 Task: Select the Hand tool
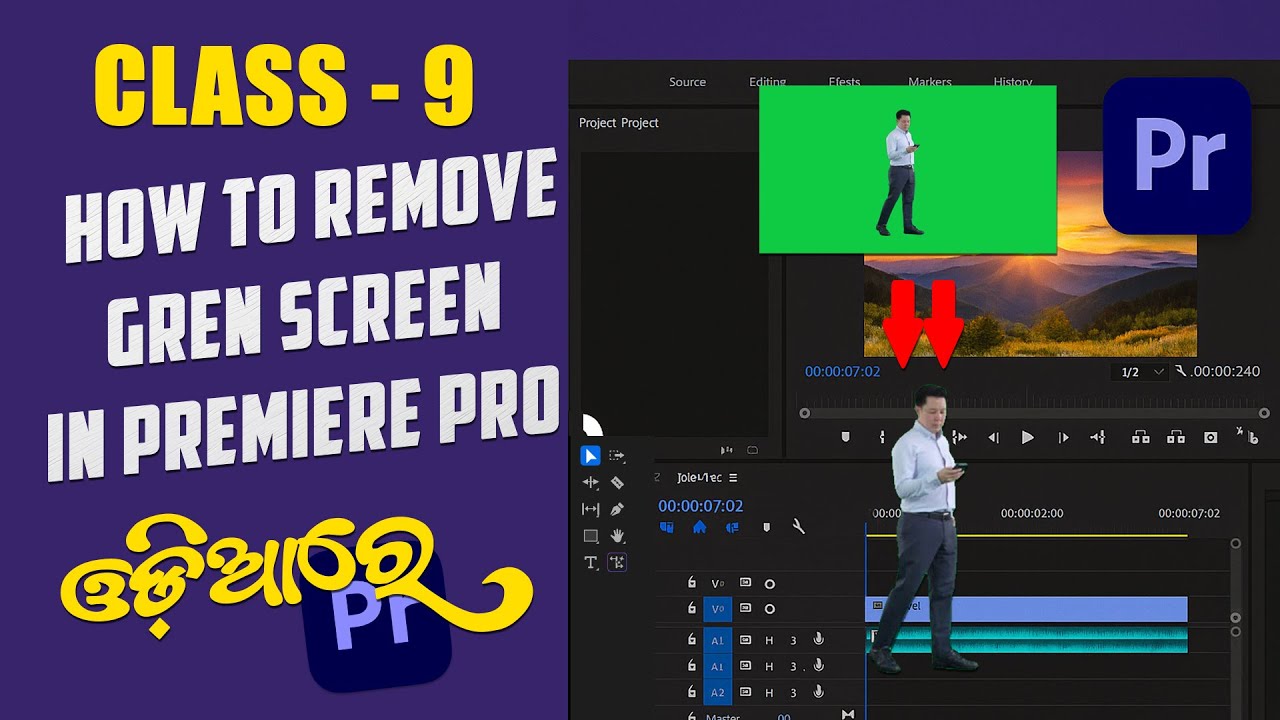tap(617, 536)
